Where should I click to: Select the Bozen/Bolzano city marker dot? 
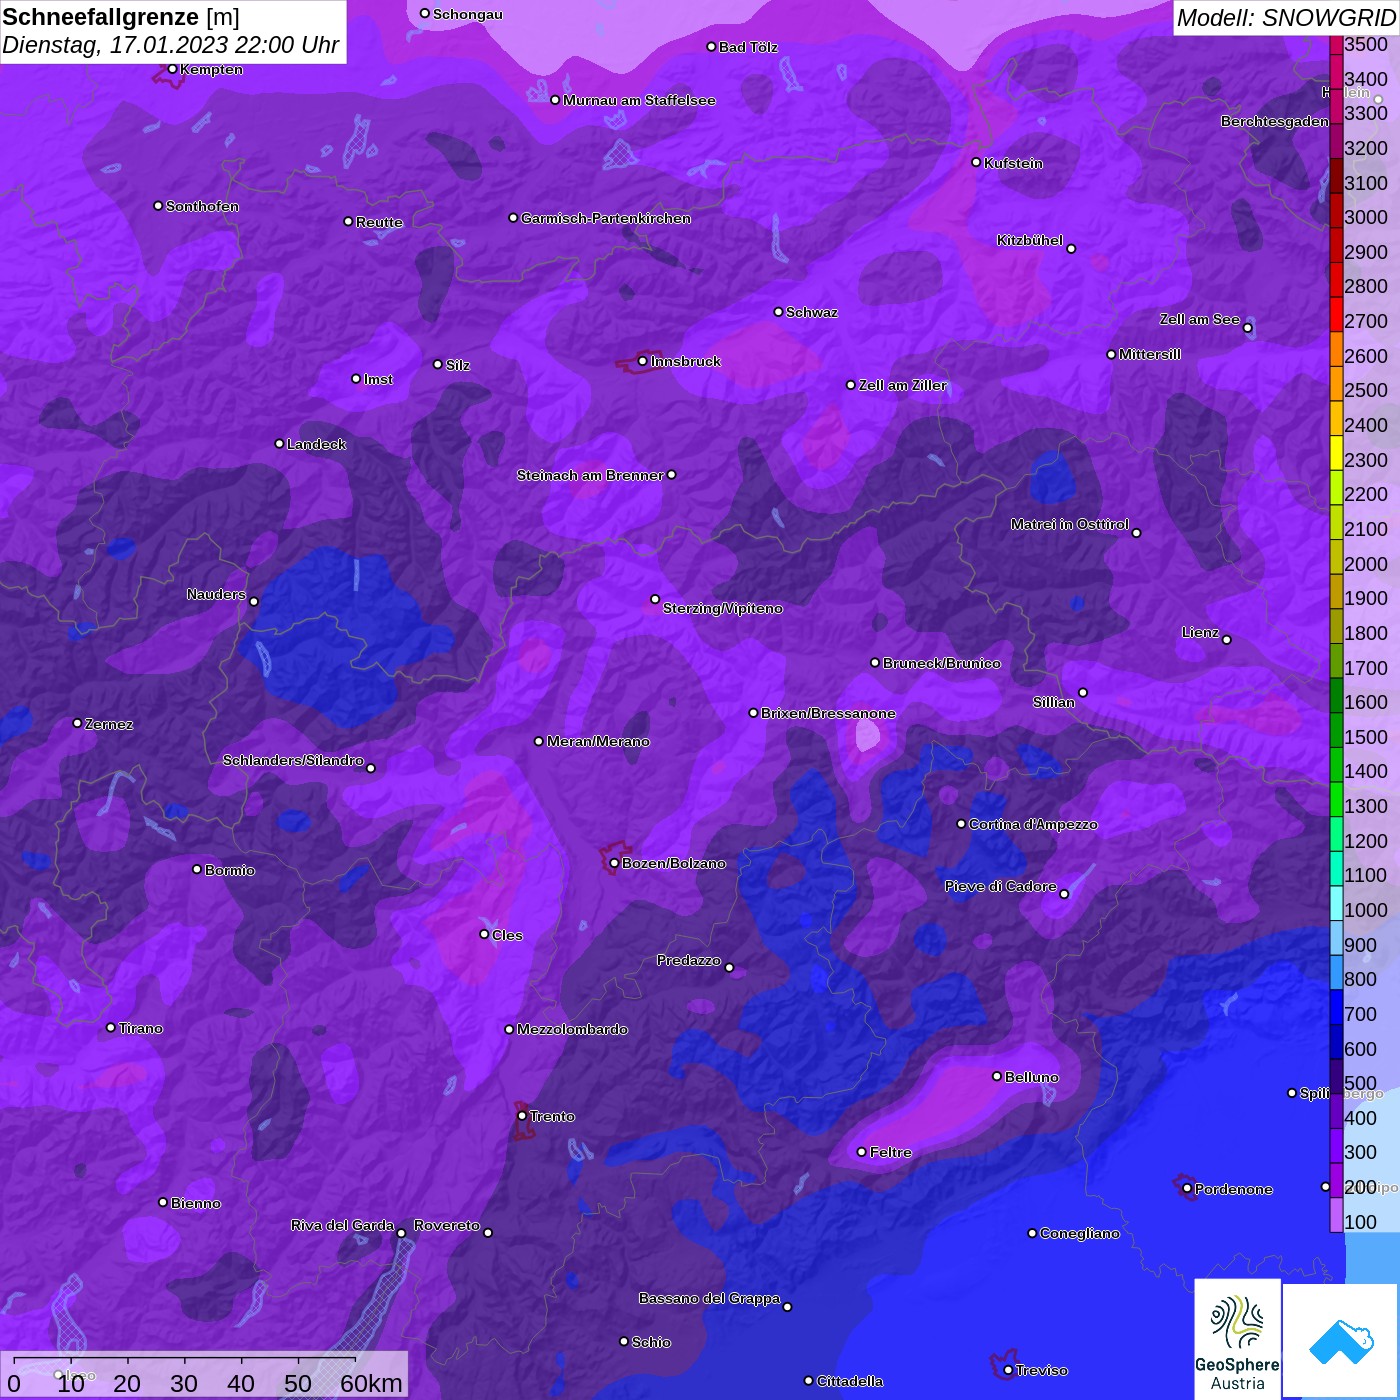click(614, 863)
